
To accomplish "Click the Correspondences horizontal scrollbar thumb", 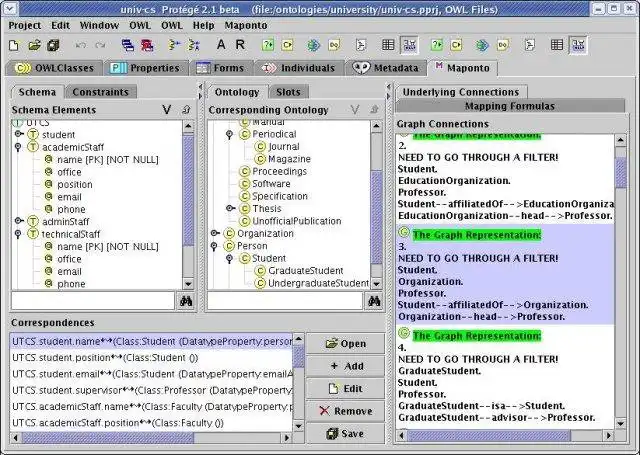I will point(108,438).
